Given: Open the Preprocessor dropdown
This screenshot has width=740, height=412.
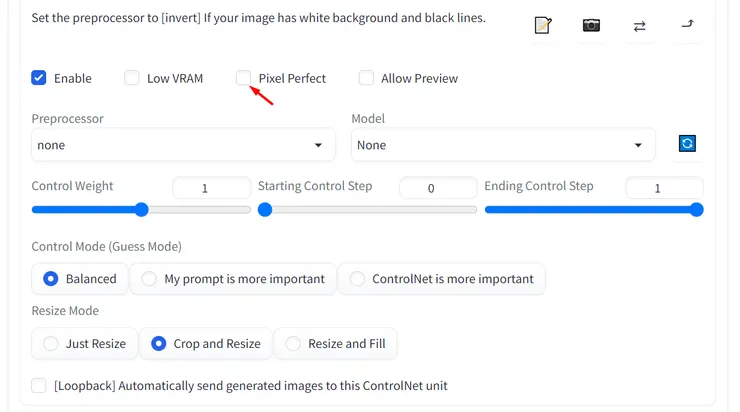Looking at the screenshot, I should coord(183,145).
